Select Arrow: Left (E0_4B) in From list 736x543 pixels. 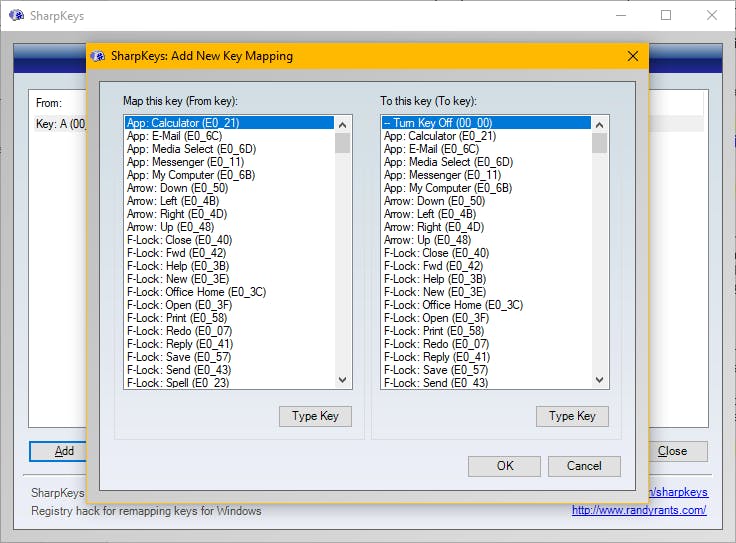pos(230,201)
